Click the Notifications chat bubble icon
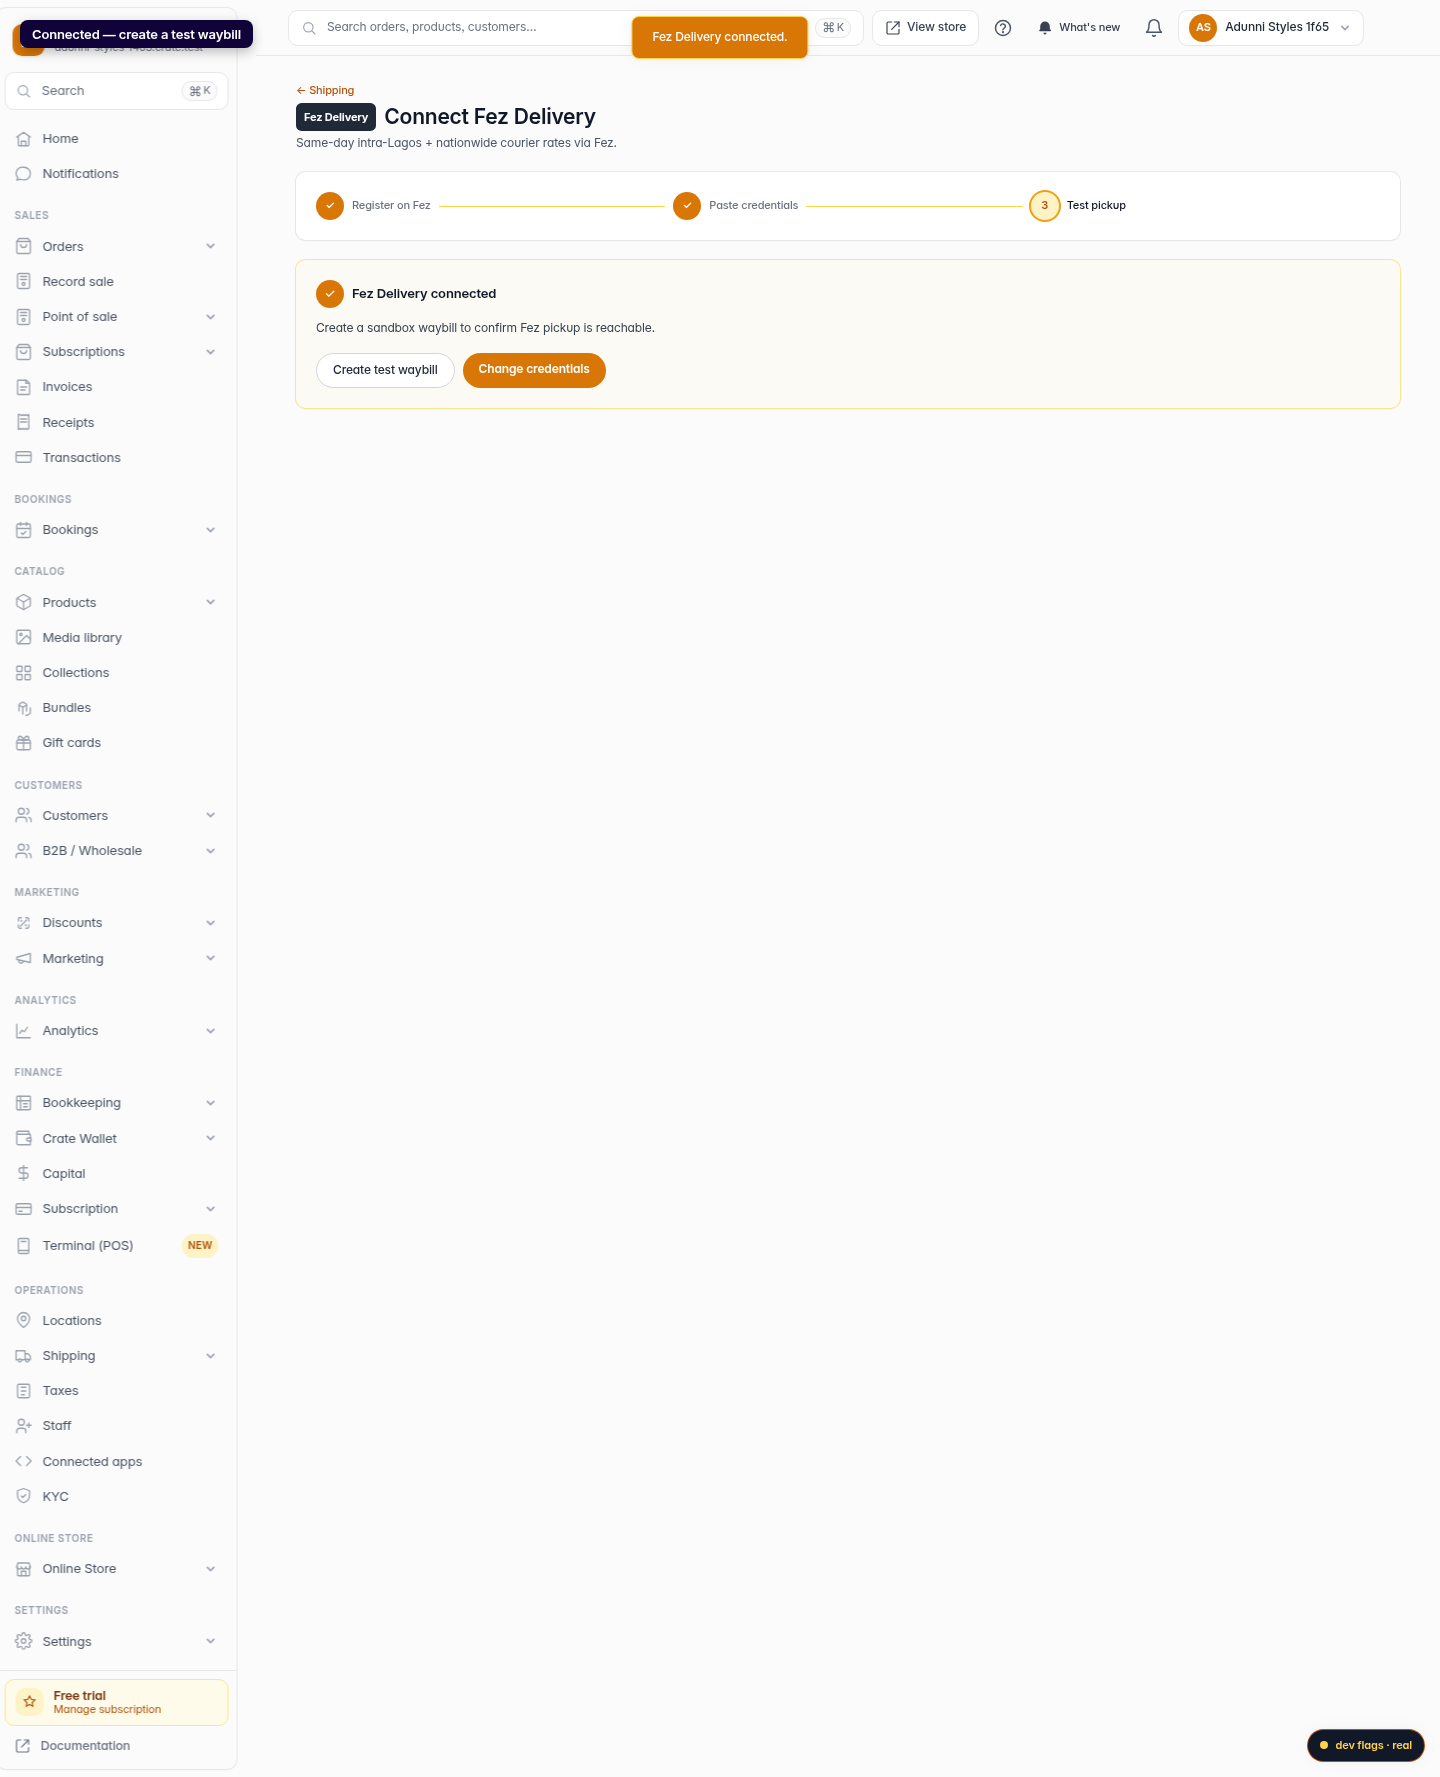Image resolution: width=1440 pixels, height=1777 pixels. (24, 174)
